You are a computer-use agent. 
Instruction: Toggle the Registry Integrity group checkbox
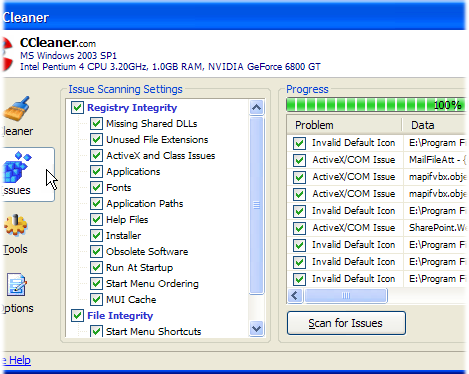click(77, 108)
